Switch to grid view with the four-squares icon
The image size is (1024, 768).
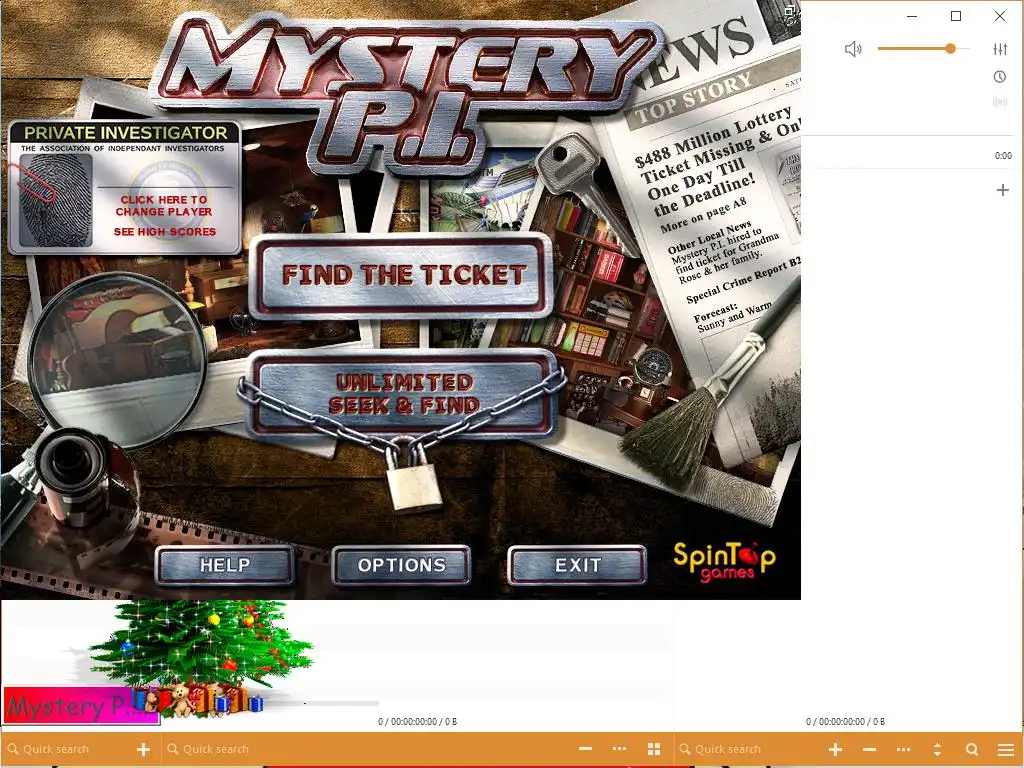[x=654, y=749]
